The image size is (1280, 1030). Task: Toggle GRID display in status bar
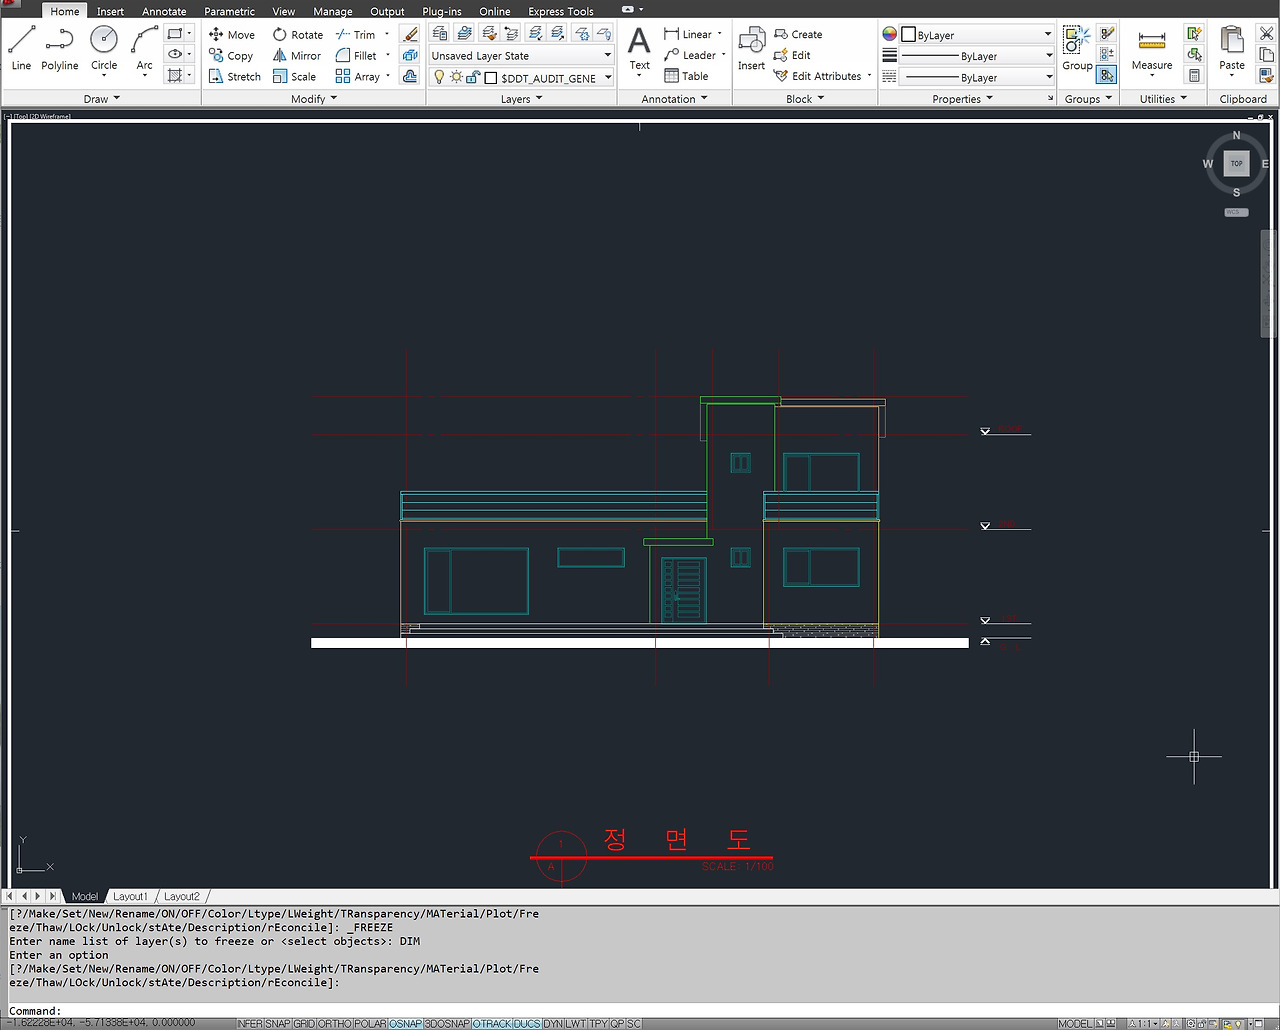pyautogui.click(x=304, y=1024)
